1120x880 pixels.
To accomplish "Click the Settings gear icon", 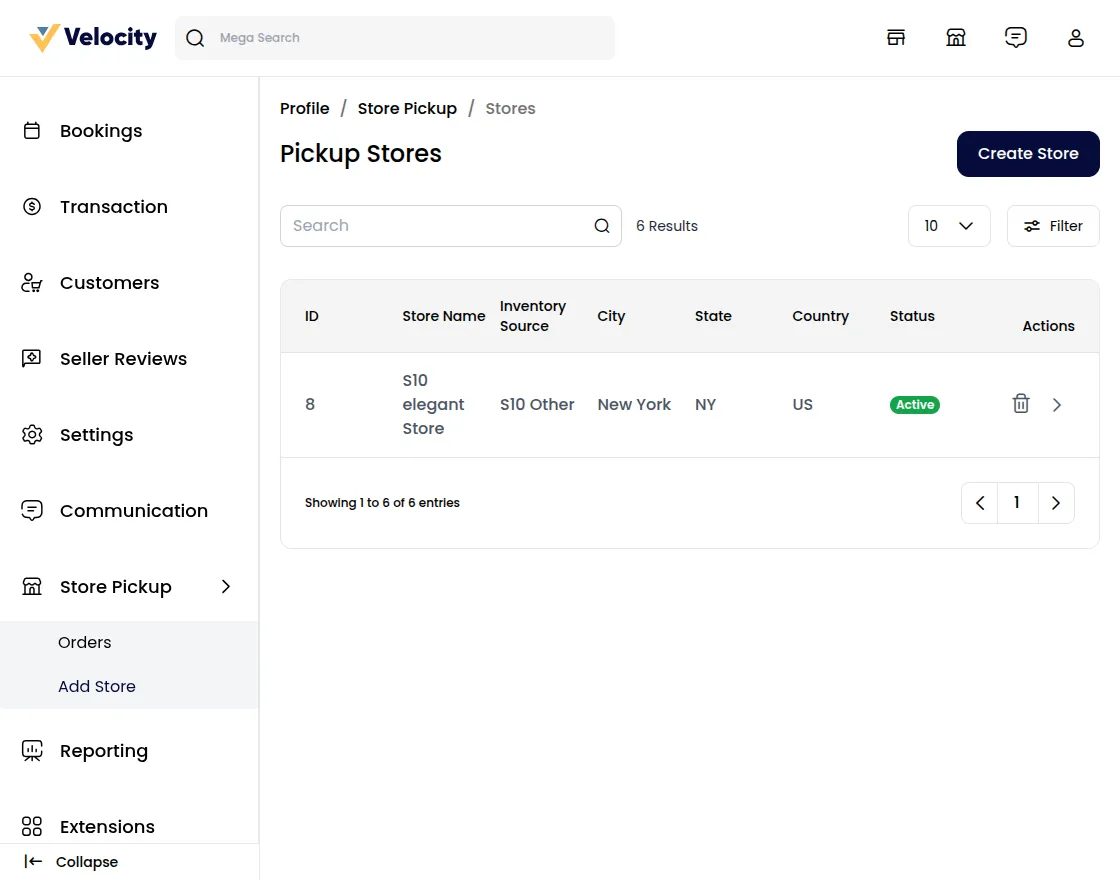I will 31,434.
